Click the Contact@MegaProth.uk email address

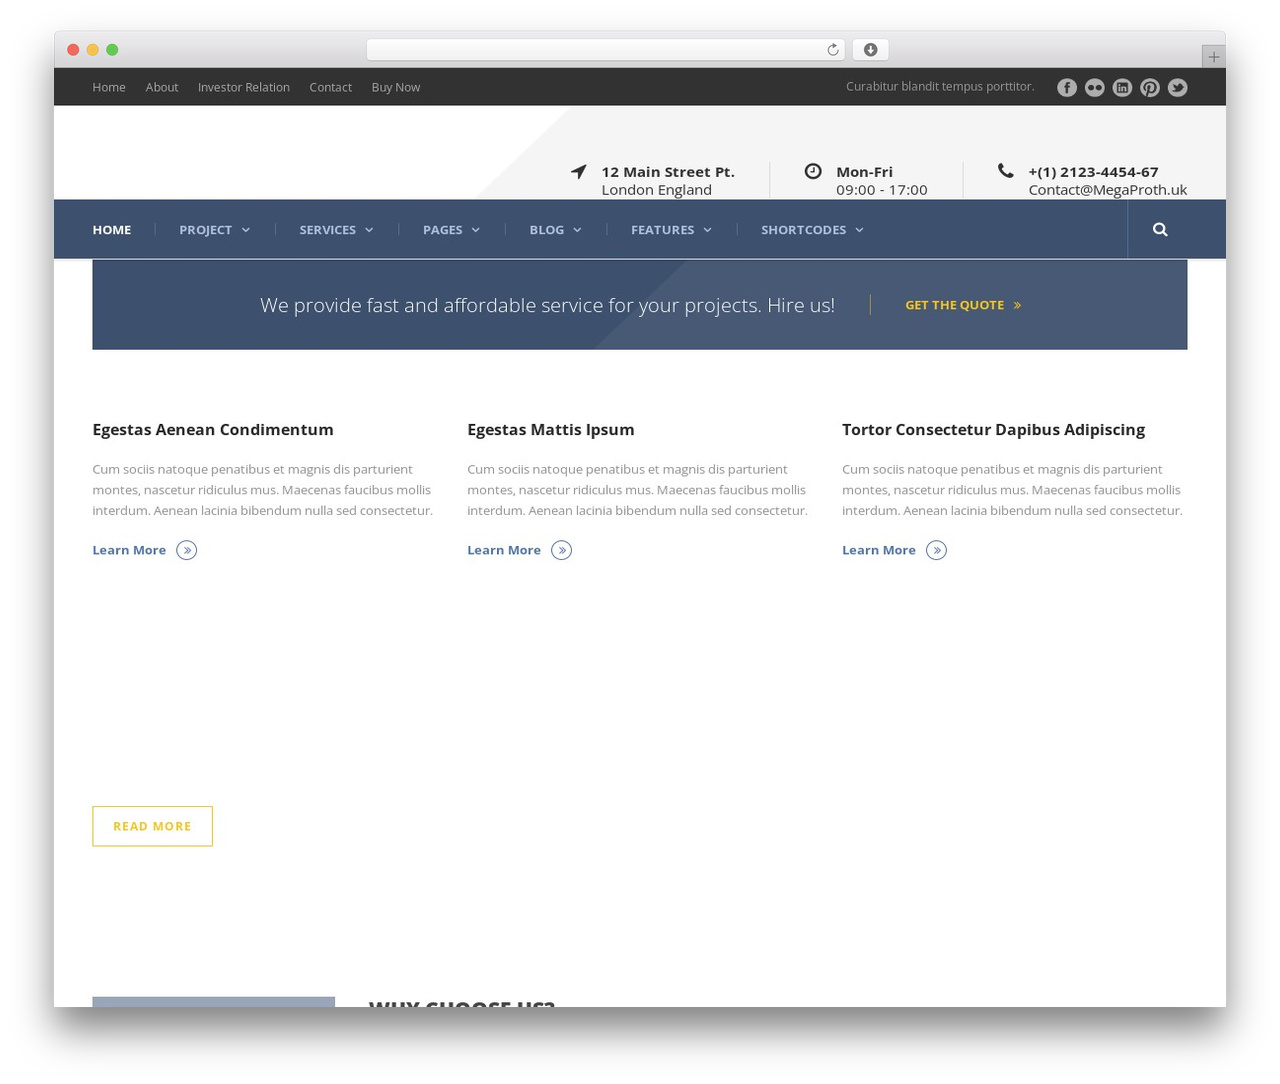(1108, 190)
